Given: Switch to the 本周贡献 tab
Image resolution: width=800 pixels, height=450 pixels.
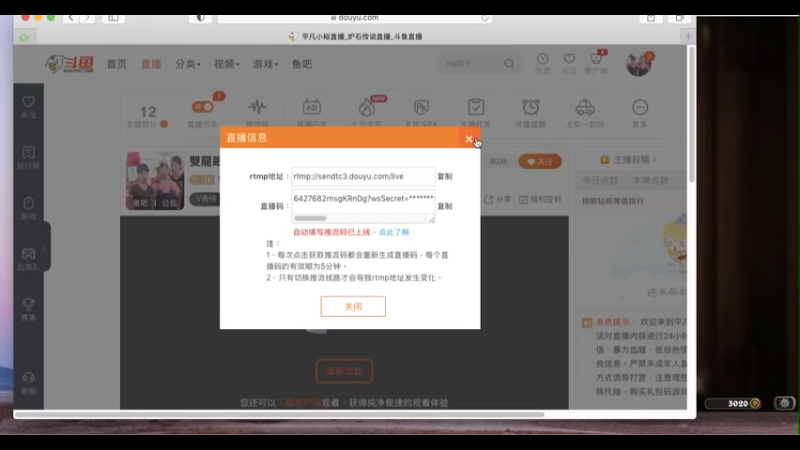Looking at the screenshot, I should [x=650, y=181].
